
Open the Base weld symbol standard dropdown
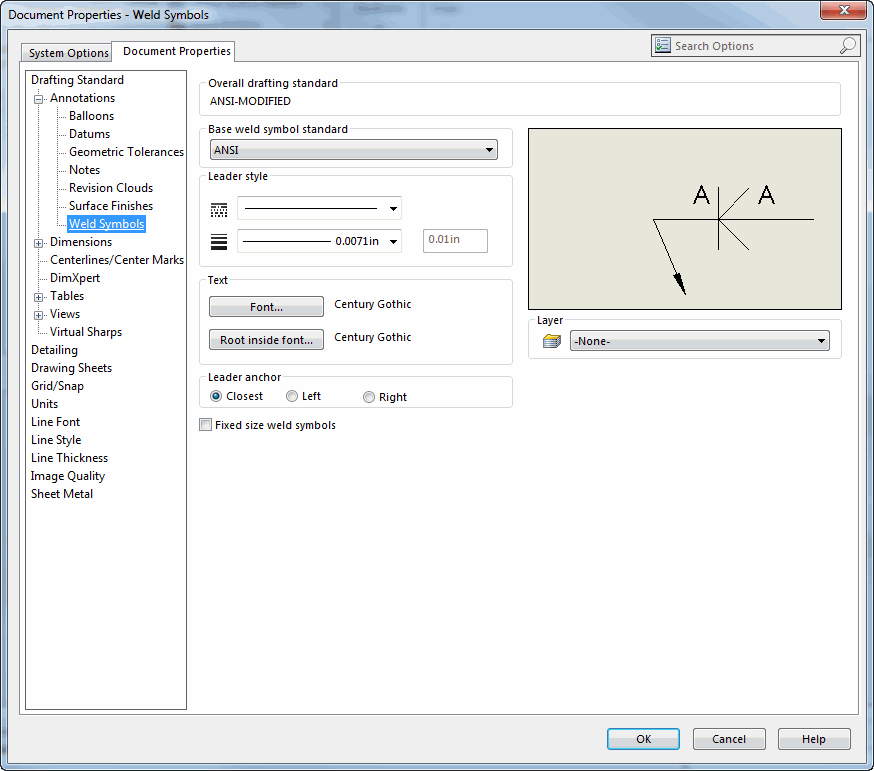[353, 150]
